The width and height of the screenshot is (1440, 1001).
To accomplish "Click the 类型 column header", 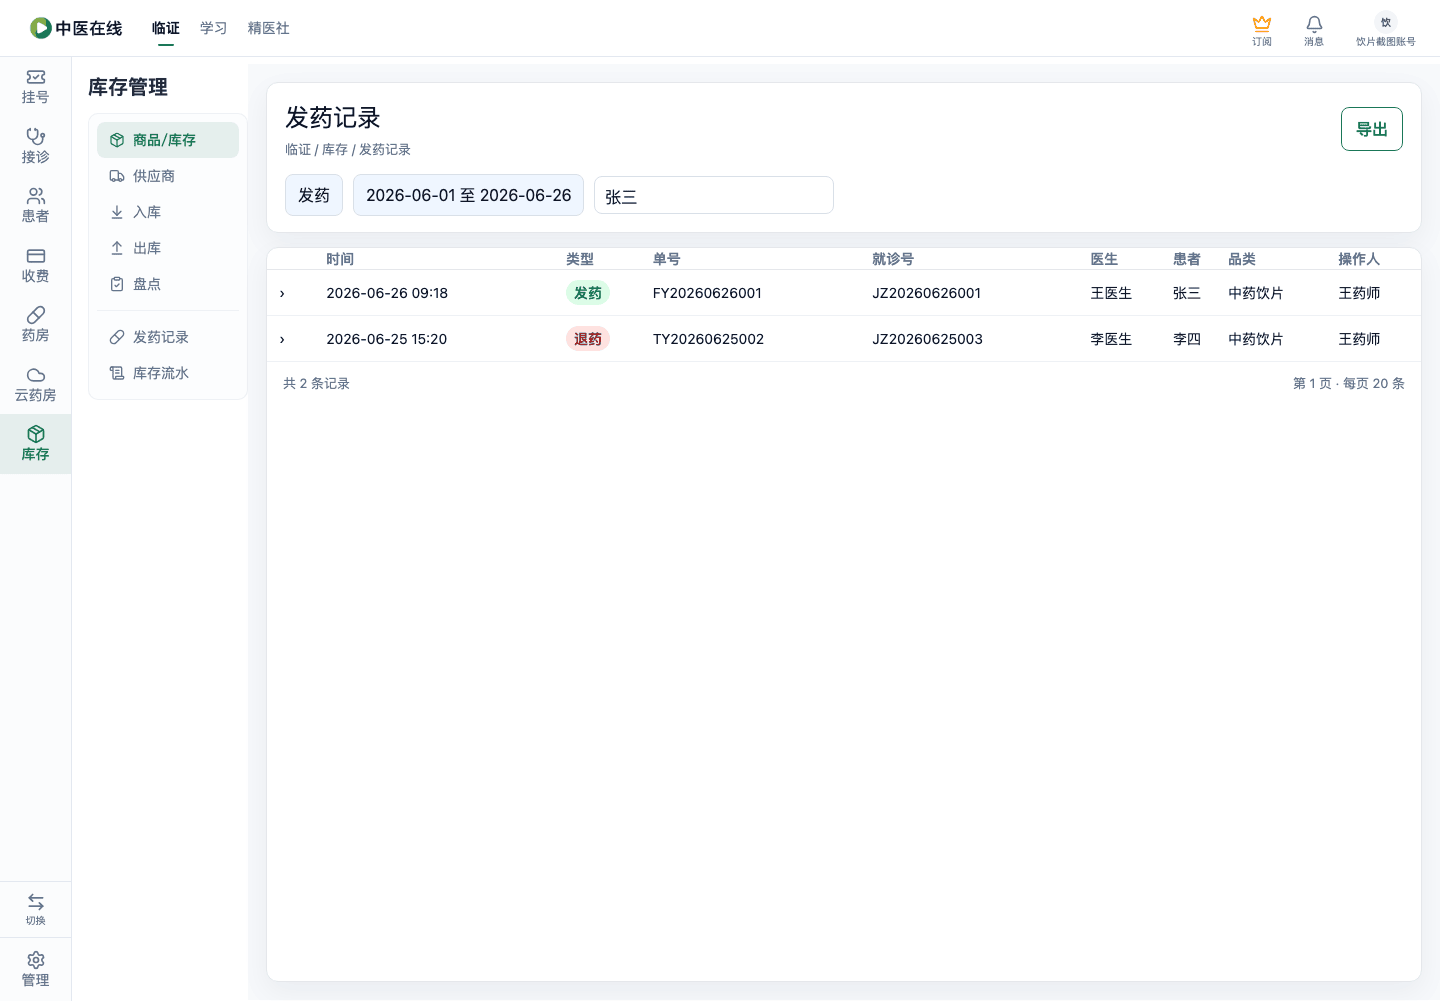I will [x=580, y=259].
